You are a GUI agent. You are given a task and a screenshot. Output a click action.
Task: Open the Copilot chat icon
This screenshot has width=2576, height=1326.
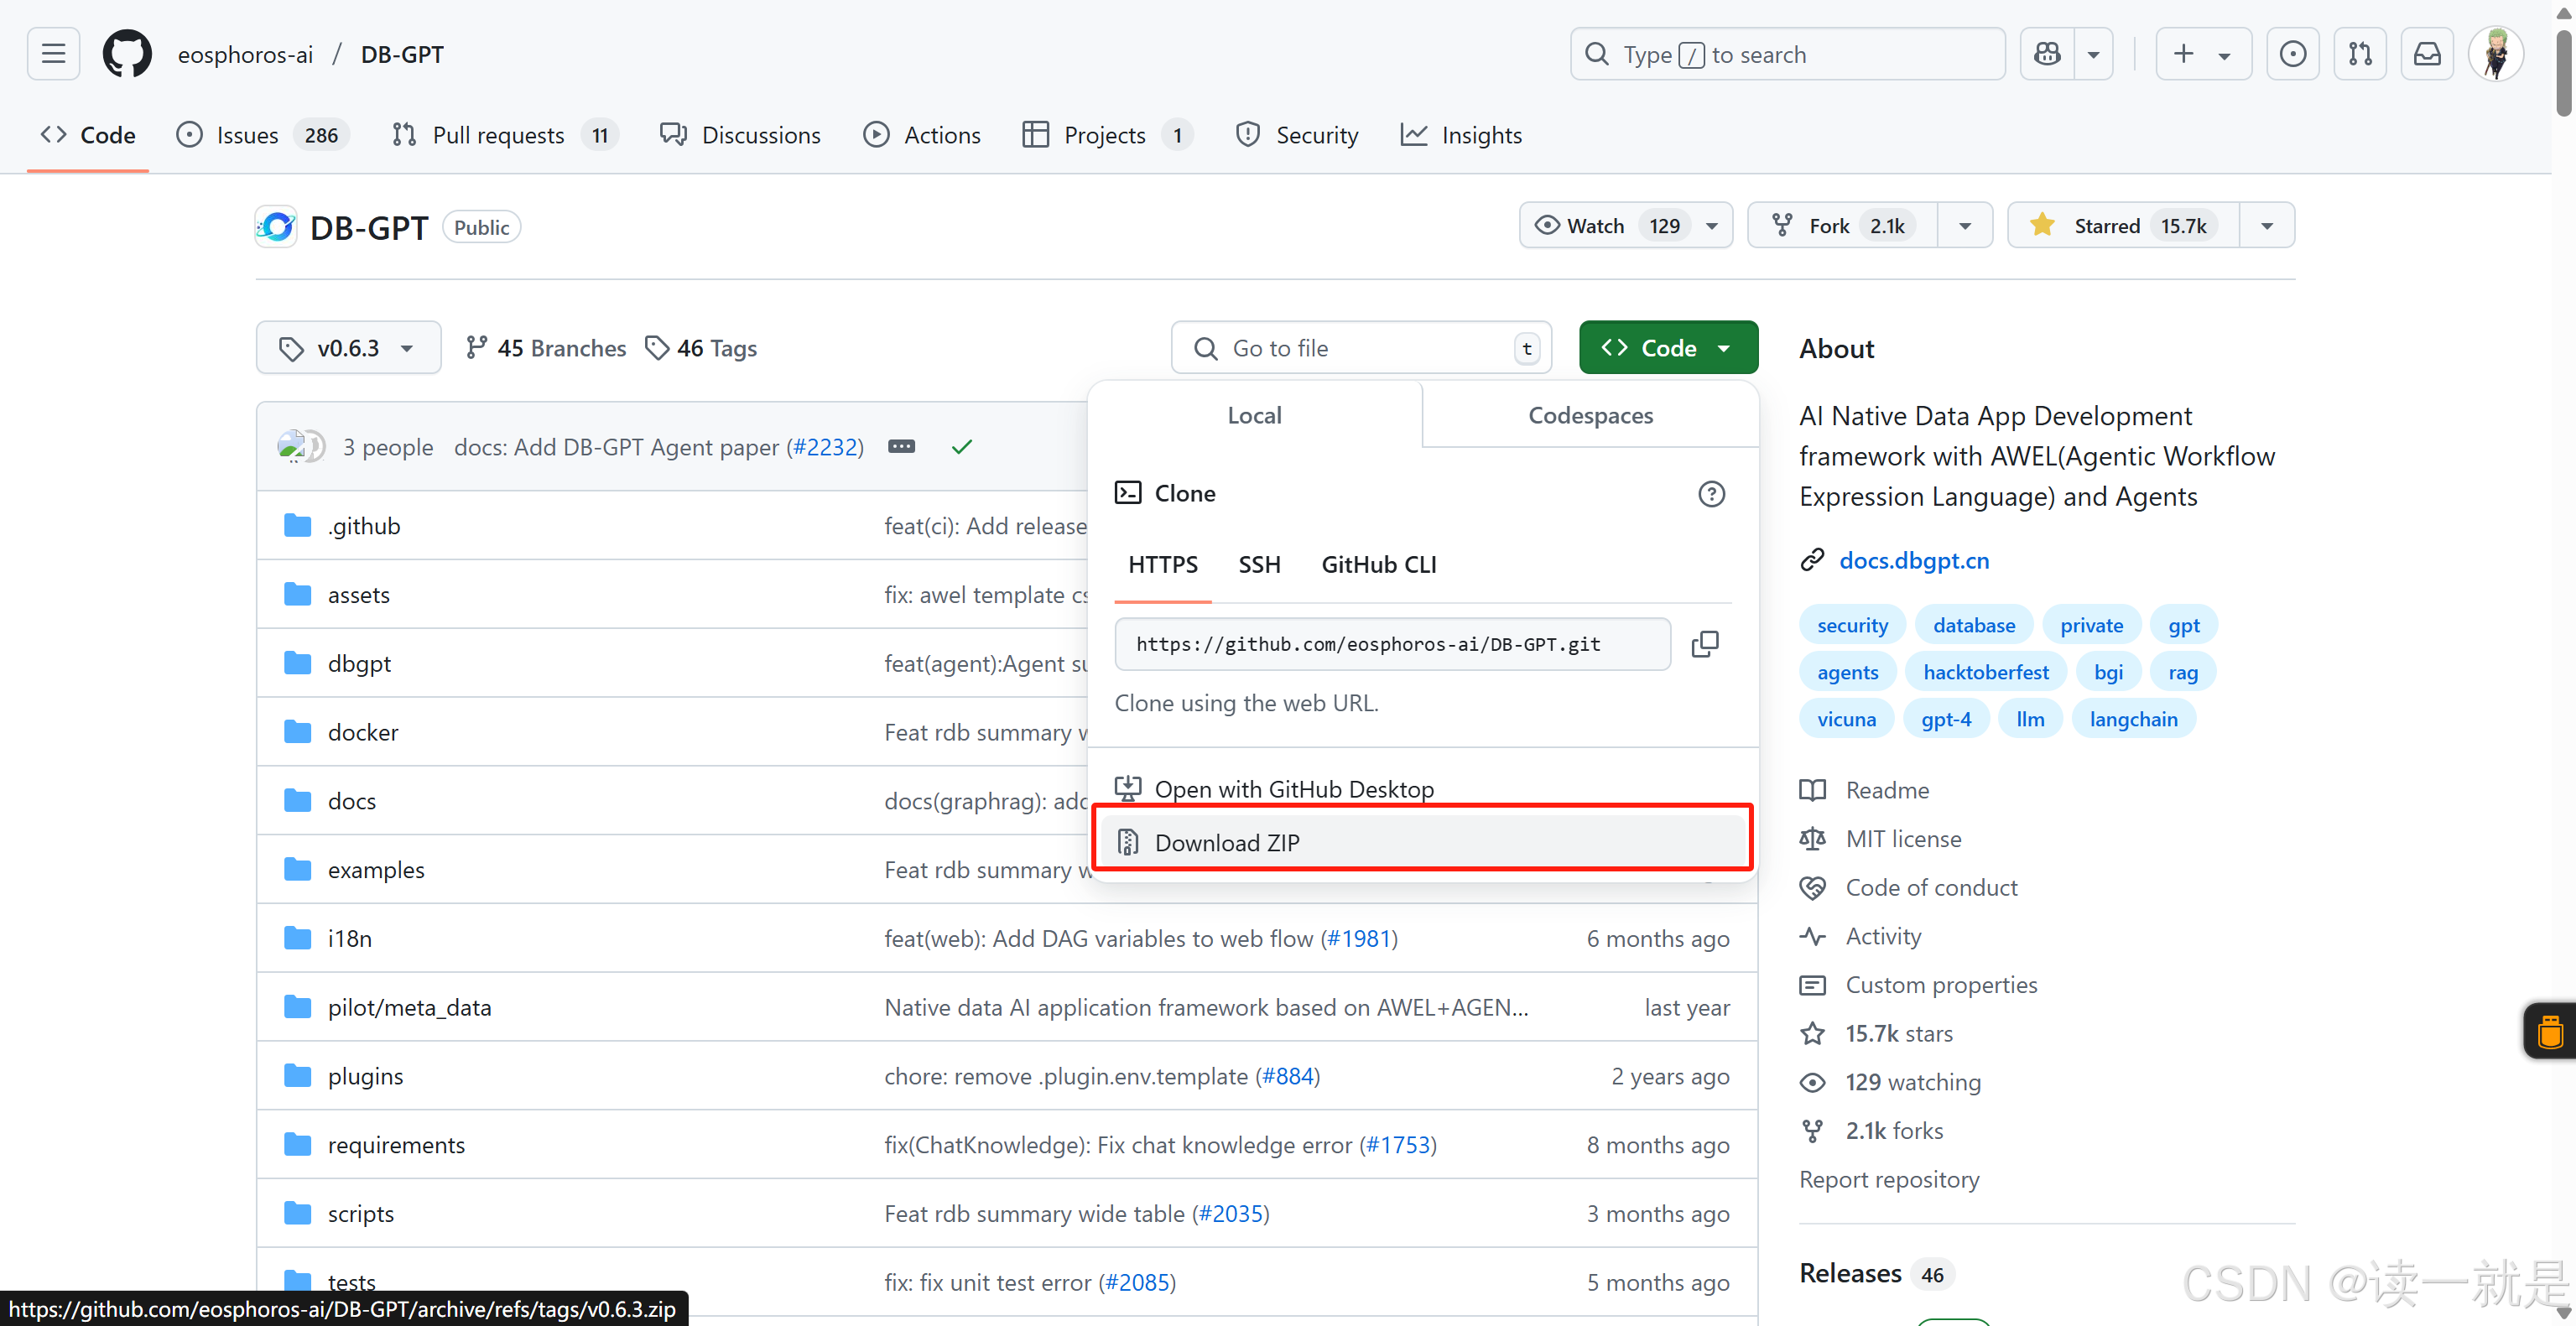point(2046,54)
